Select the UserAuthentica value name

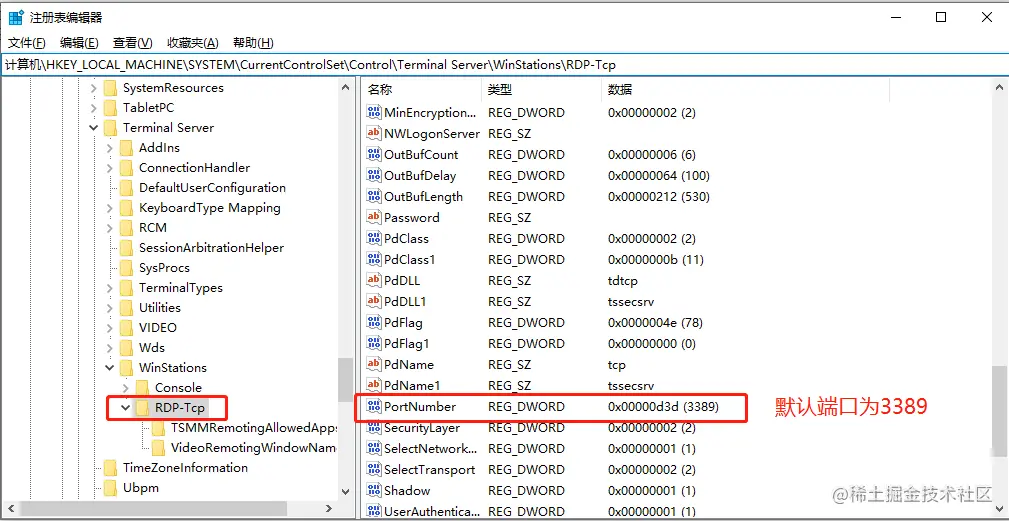[x=432, y=512]
